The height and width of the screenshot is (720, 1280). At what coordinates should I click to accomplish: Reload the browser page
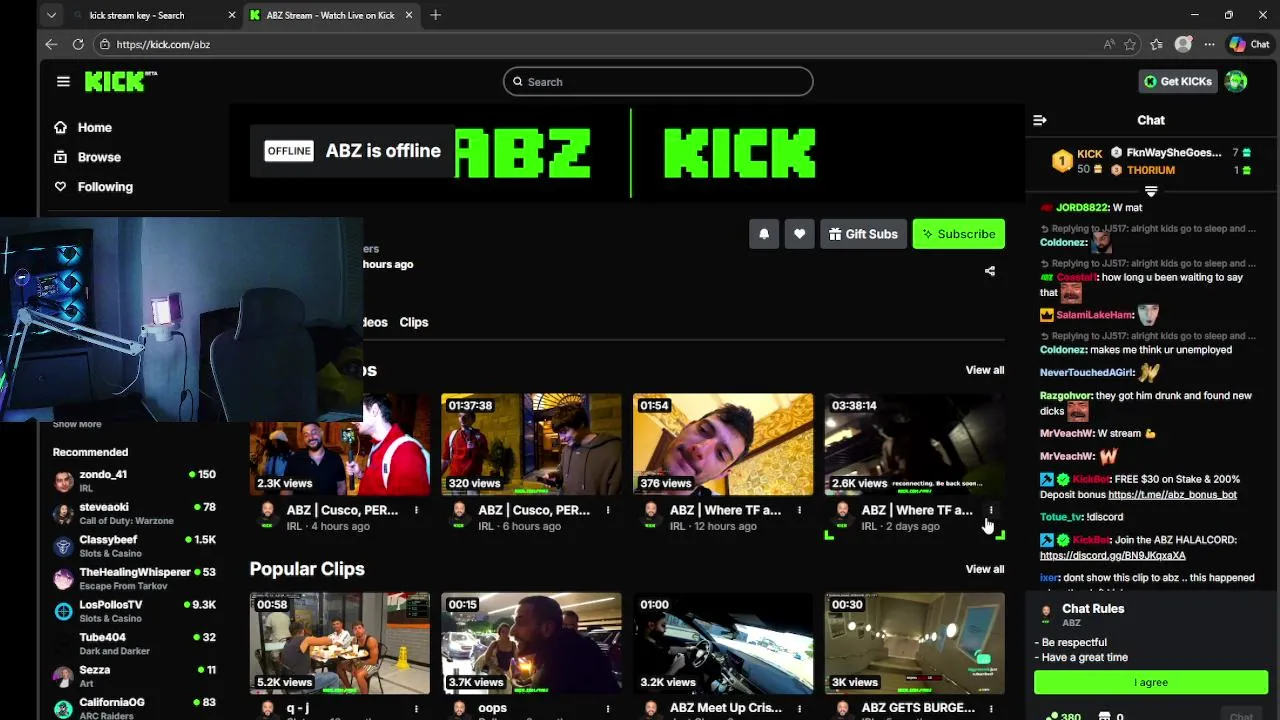pos(78,44)
